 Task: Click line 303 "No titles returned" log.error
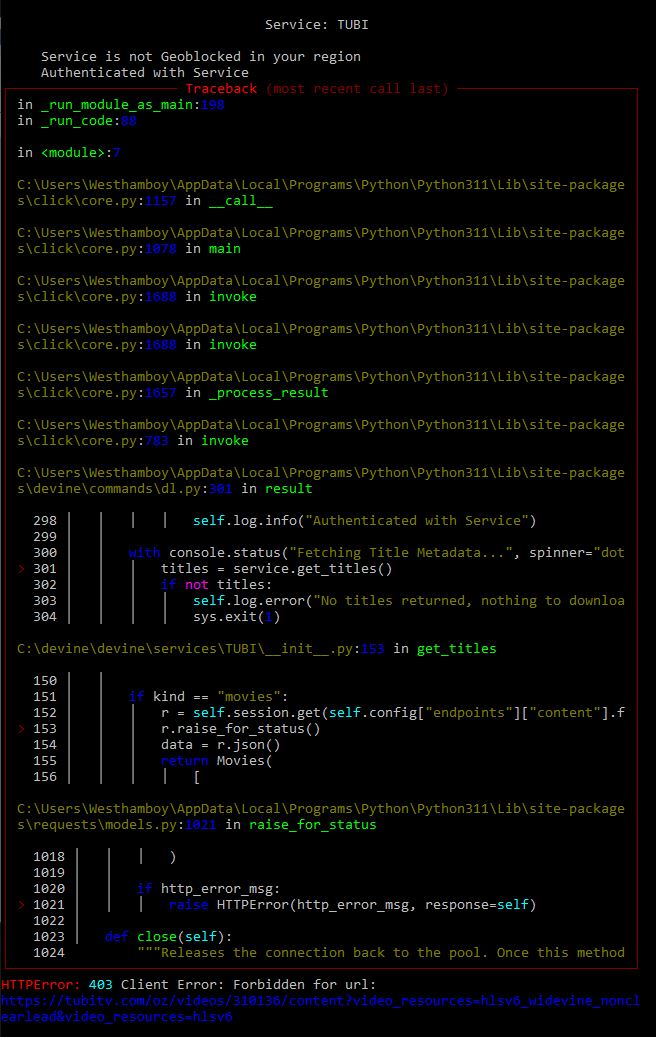point(409,601)
